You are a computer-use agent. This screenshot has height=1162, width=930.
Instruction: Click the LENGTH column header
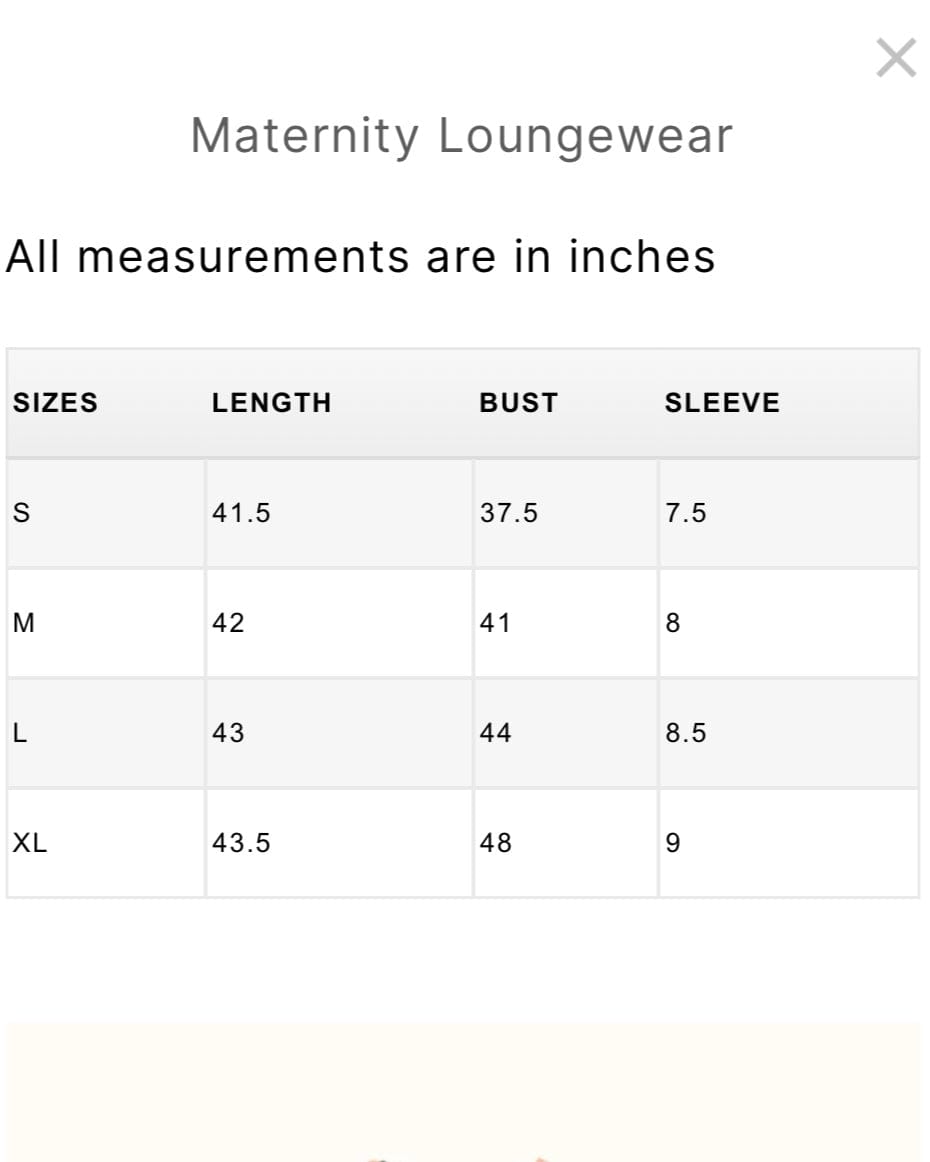click(x=271, y=403)
